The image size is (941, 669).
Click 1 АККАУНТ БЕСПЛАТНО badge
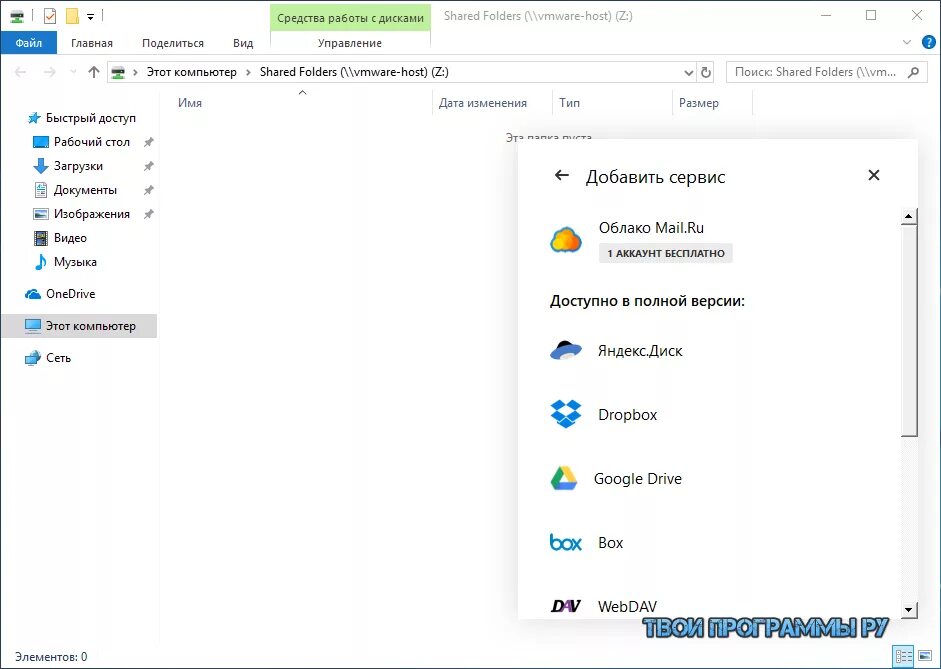click(666, 253)
